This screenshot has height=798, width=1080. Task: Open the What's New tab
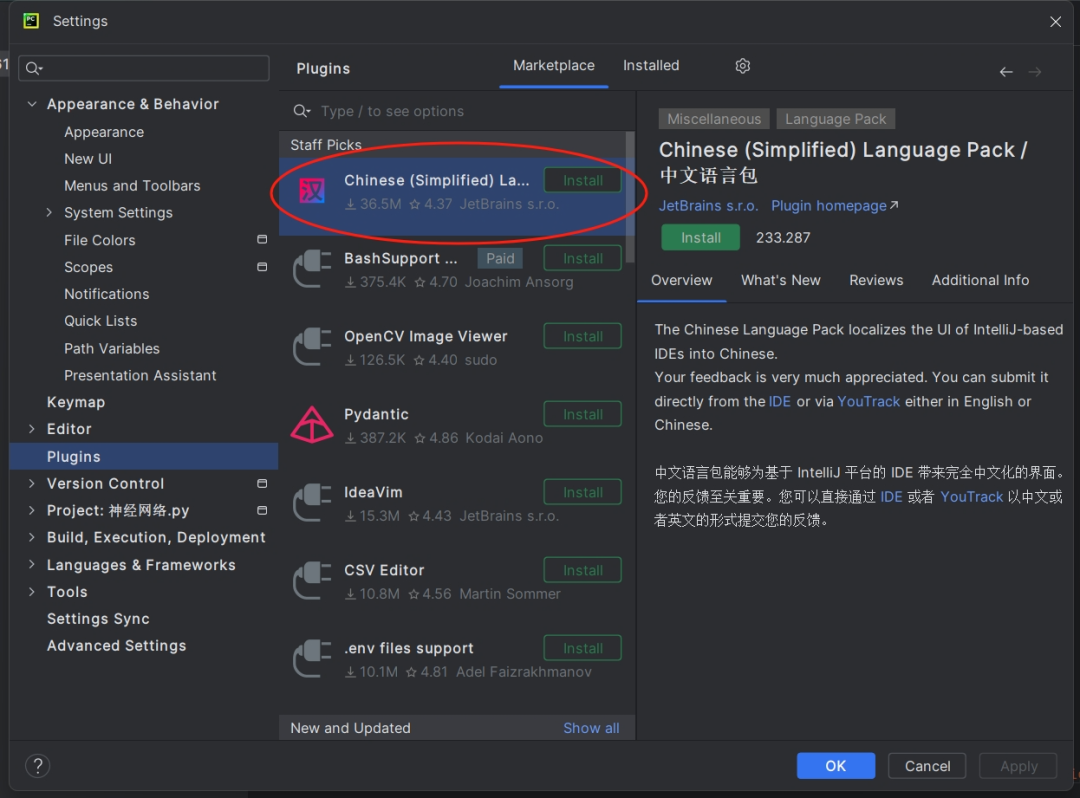click(x=780, y=280)
